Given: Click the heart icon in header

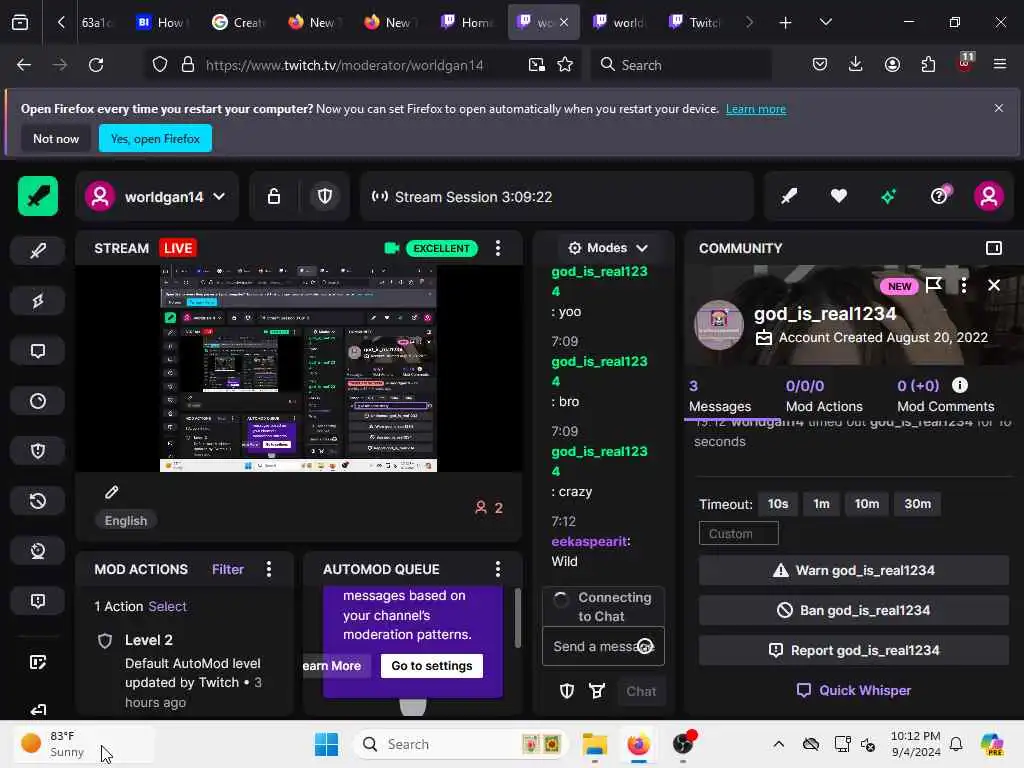Looking at the screenshot, I should point(839,196).
